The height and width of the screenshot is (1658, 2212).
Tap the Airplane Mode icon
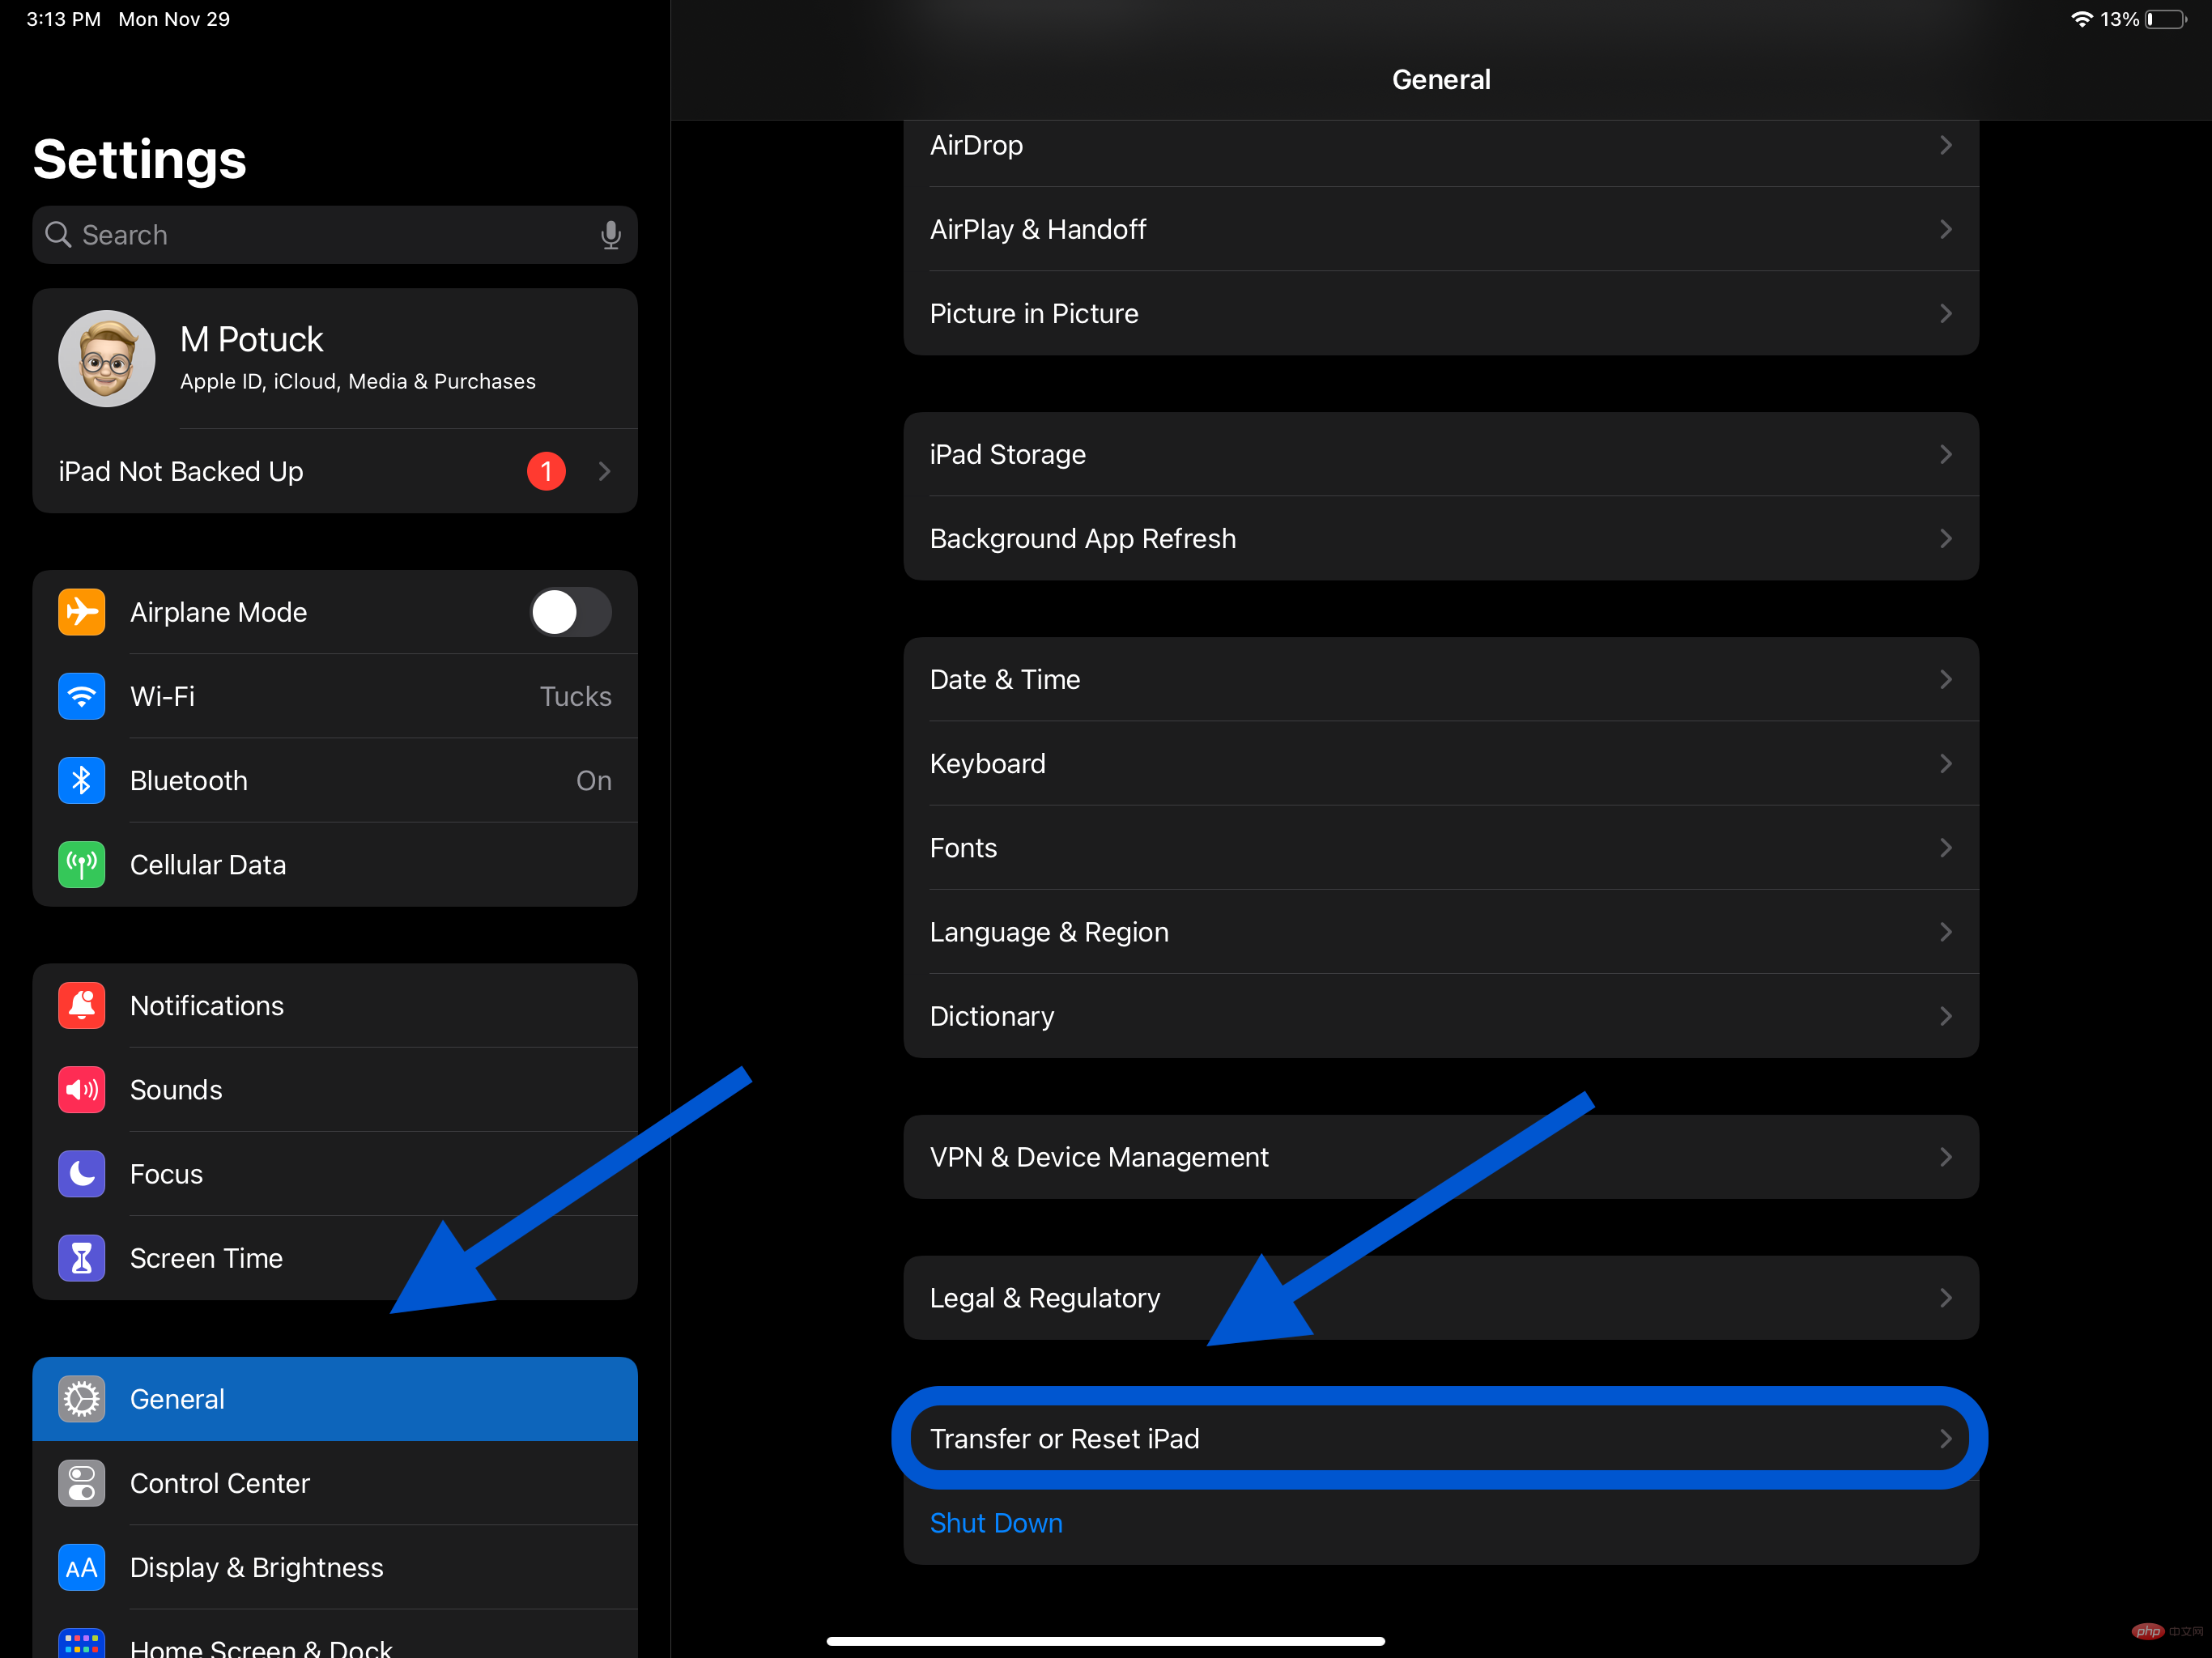(80, 611)
